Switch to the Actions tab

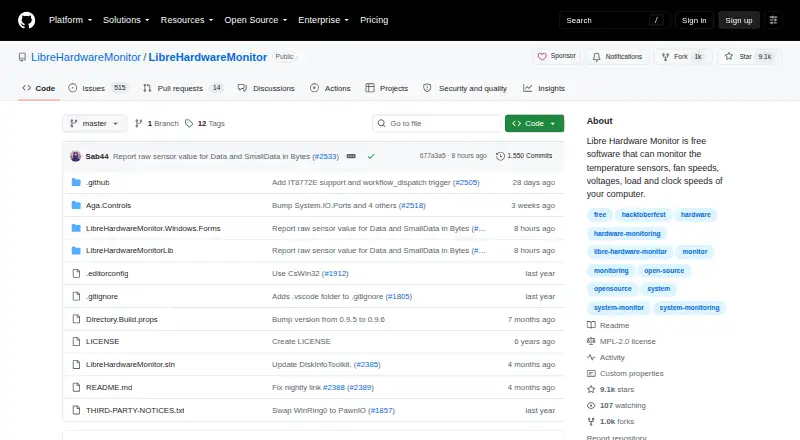click(x=330, y=88)
